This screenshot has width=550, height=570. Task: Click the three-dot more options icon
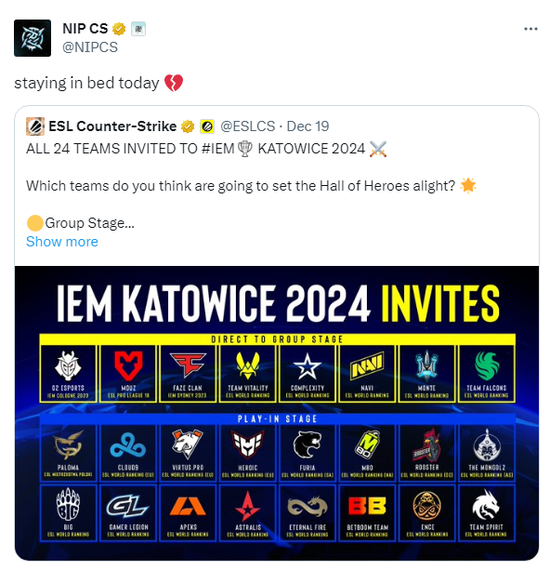tap(530, 29)
